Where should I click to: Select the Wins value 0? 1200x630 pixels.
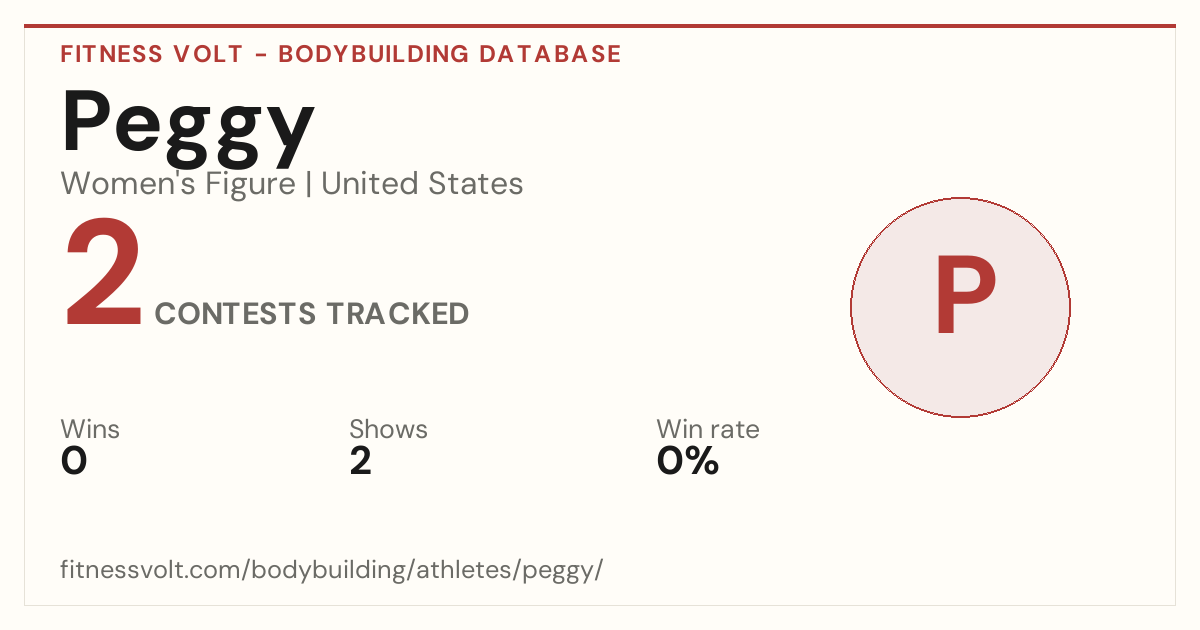click(74, 461)
